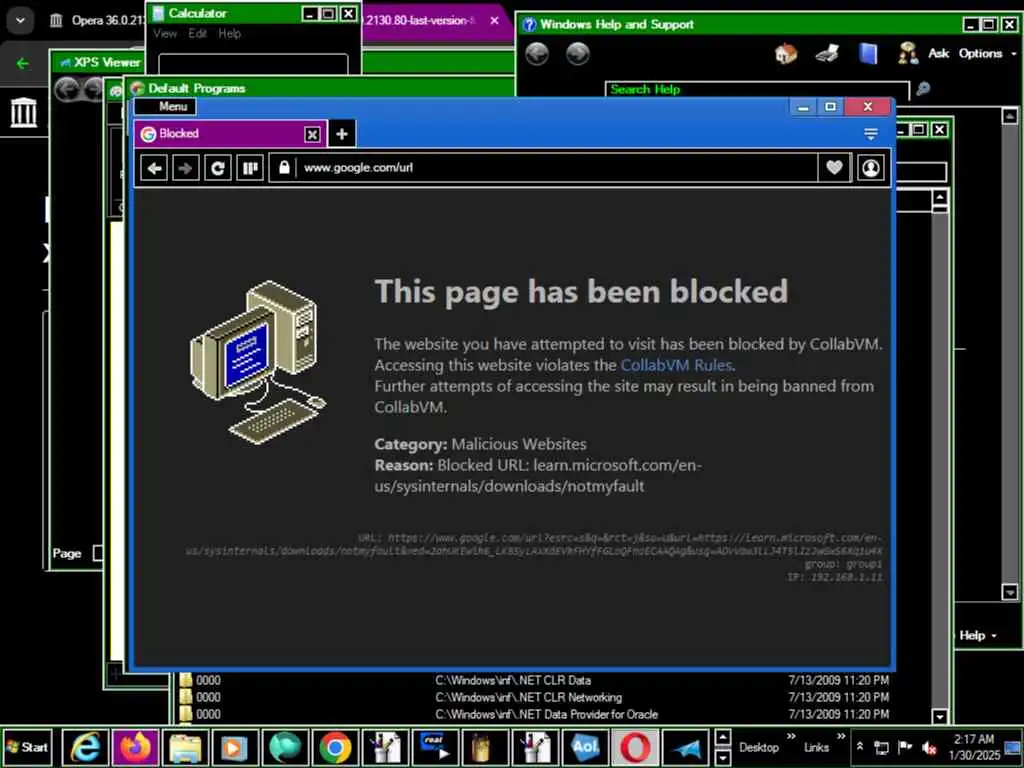Screen dimensions: 1024x768
Task: Show hidden system tray icons
Action: [860, 746]
